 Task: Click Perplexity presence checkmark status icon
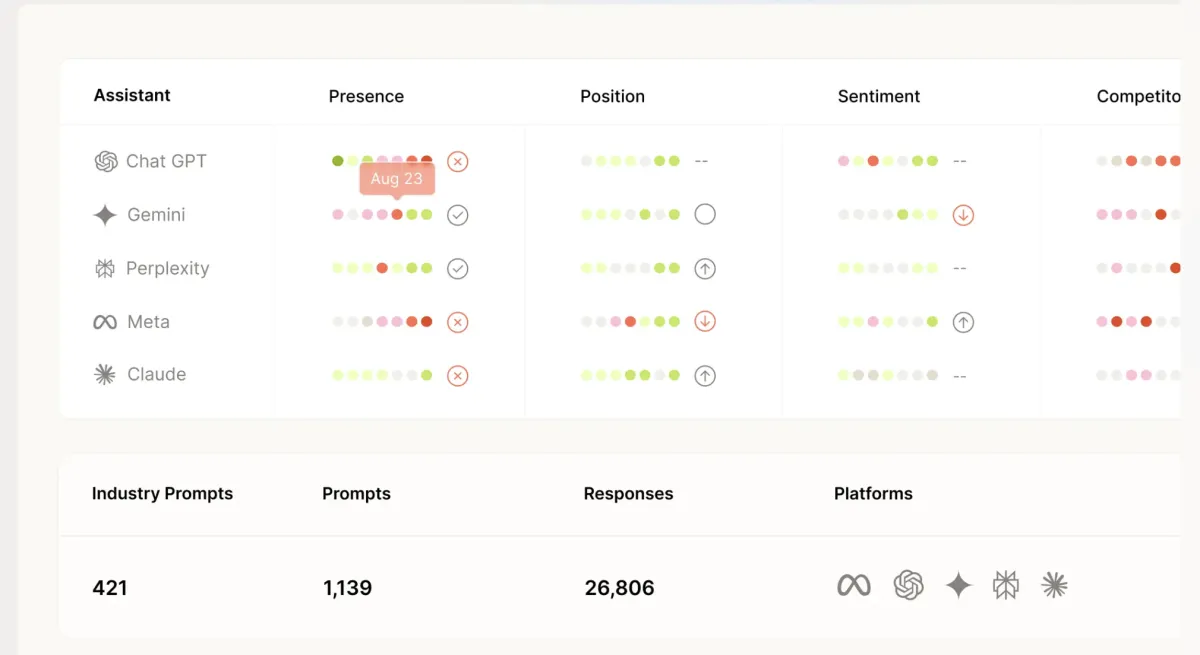pyautogui.click(x=457, y=268)
